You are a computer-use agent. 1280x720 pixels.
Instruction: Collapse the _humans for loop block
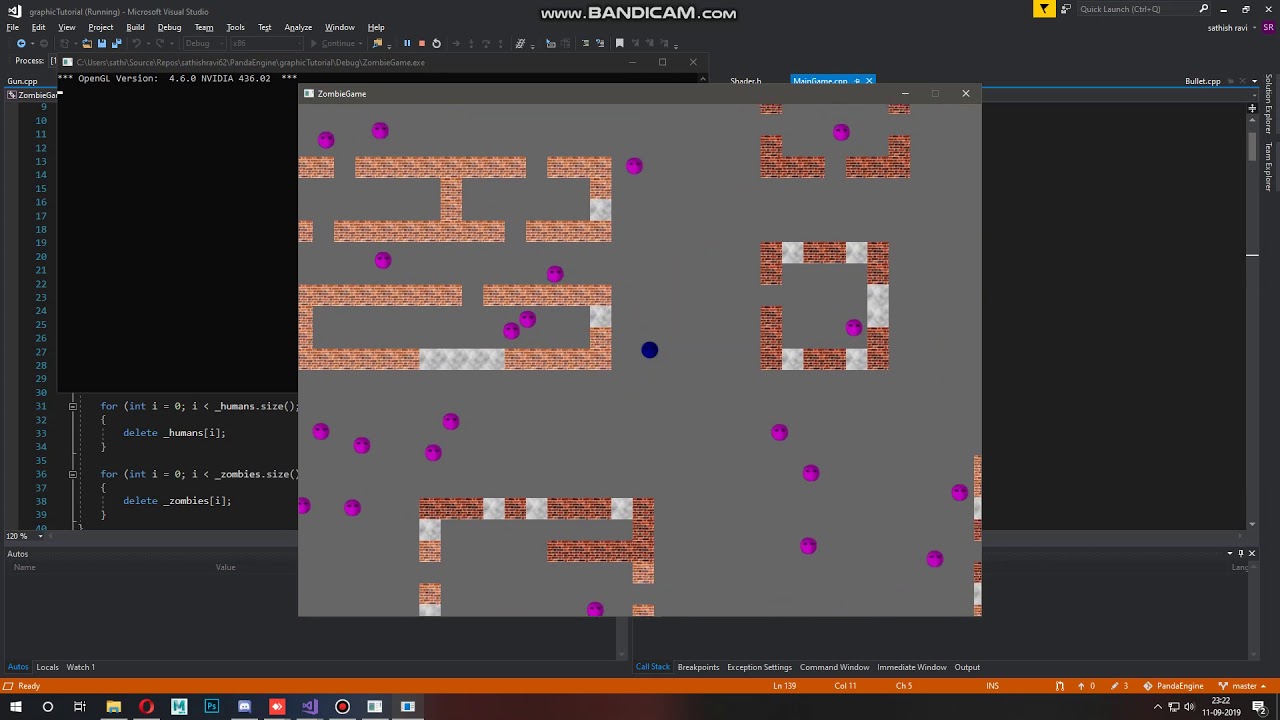(x=72, y=406)
